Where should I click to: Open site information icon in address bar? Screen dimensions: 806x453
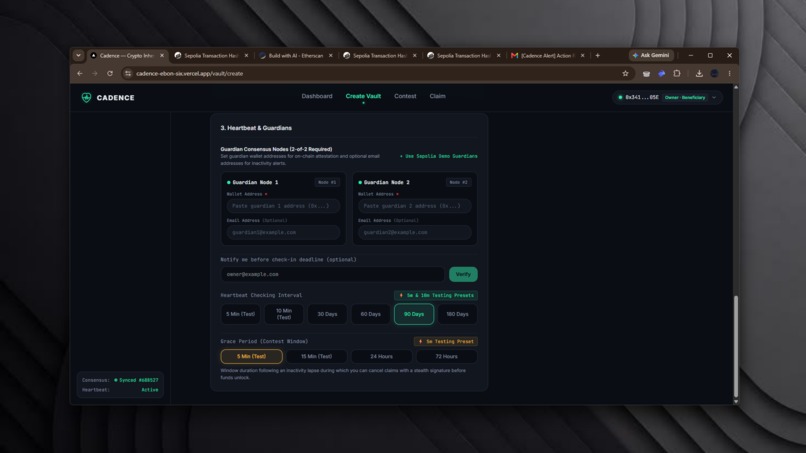coord(128,74)
